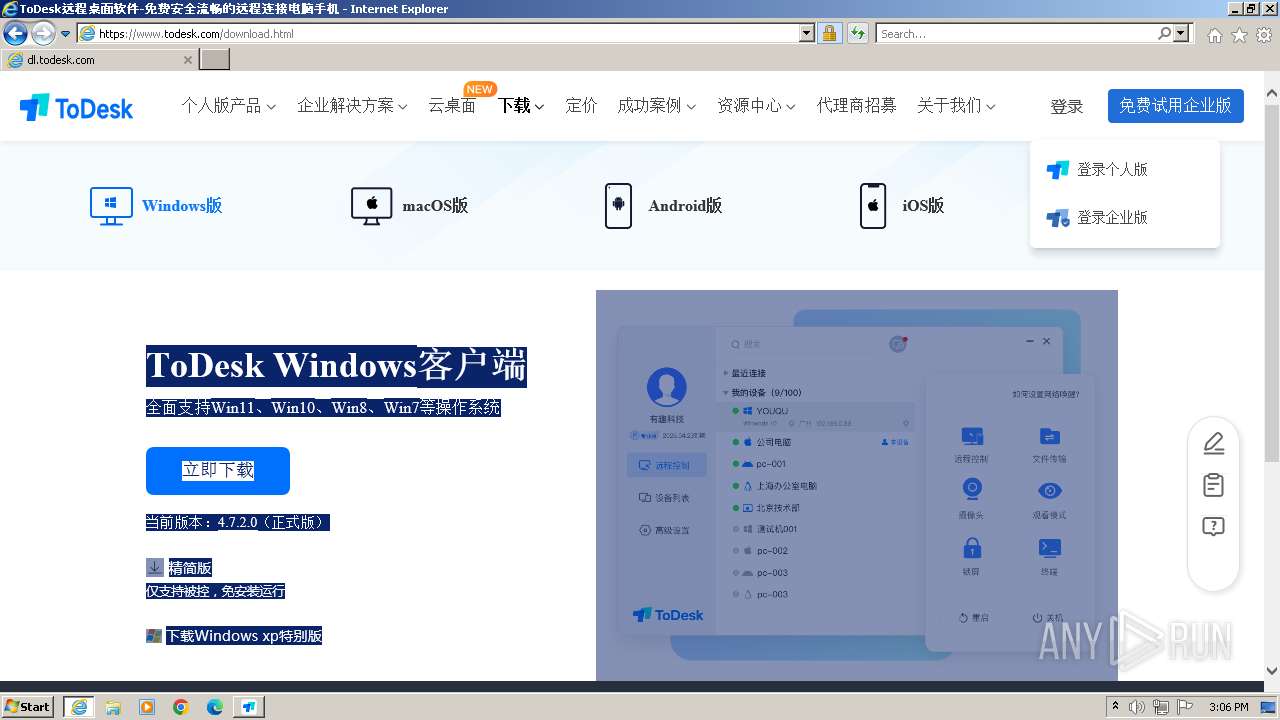Image resolution: width=1280 pixels, height=720 pixels.
Task: Click the 当前版本：4.7.2.0 version text
Action: pos(237,522)
